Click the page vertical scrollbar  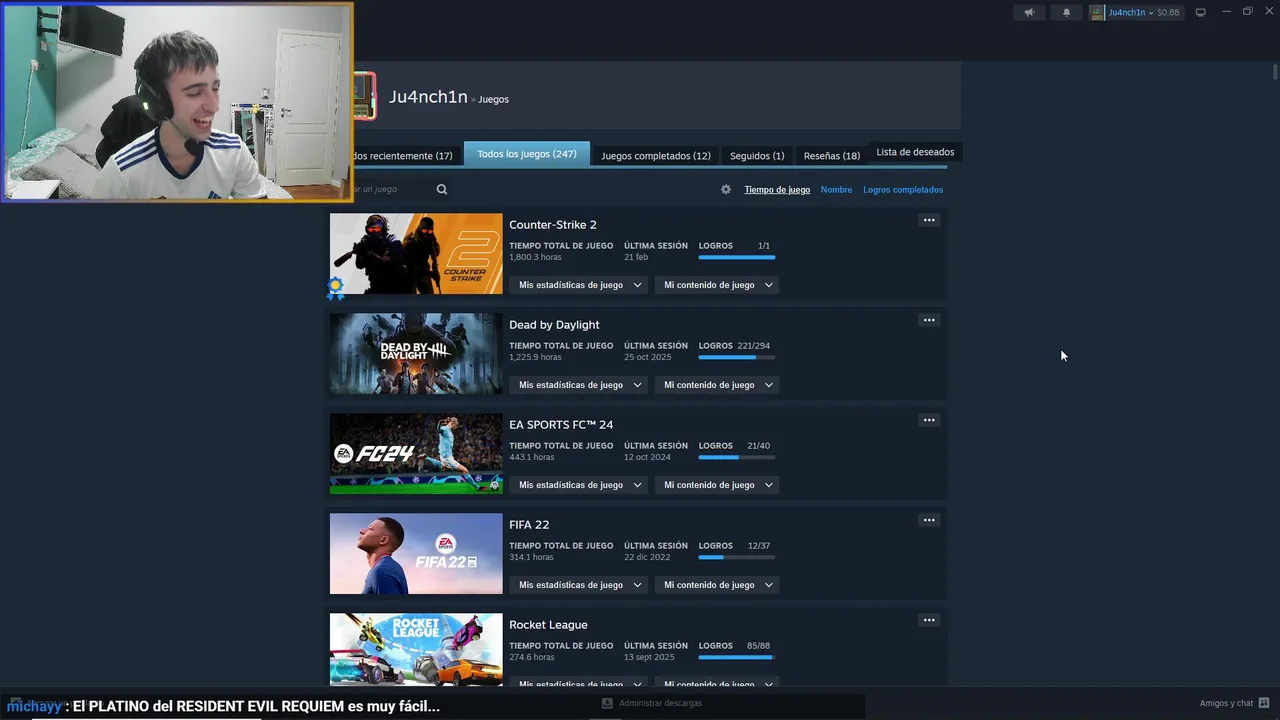tap(1275, 72)
